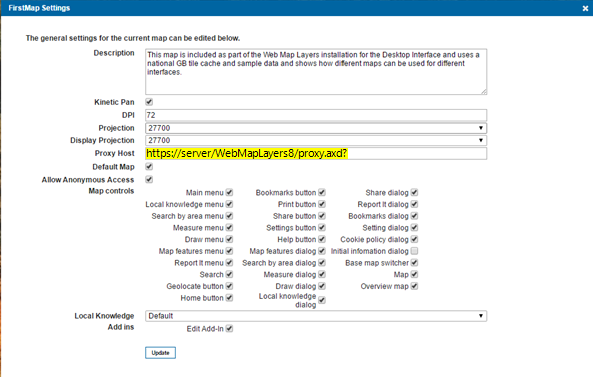Uncheck the Bookmarks dialog checkbox
This screenshot has height=377, width=593.
click(x=414, y=216)
